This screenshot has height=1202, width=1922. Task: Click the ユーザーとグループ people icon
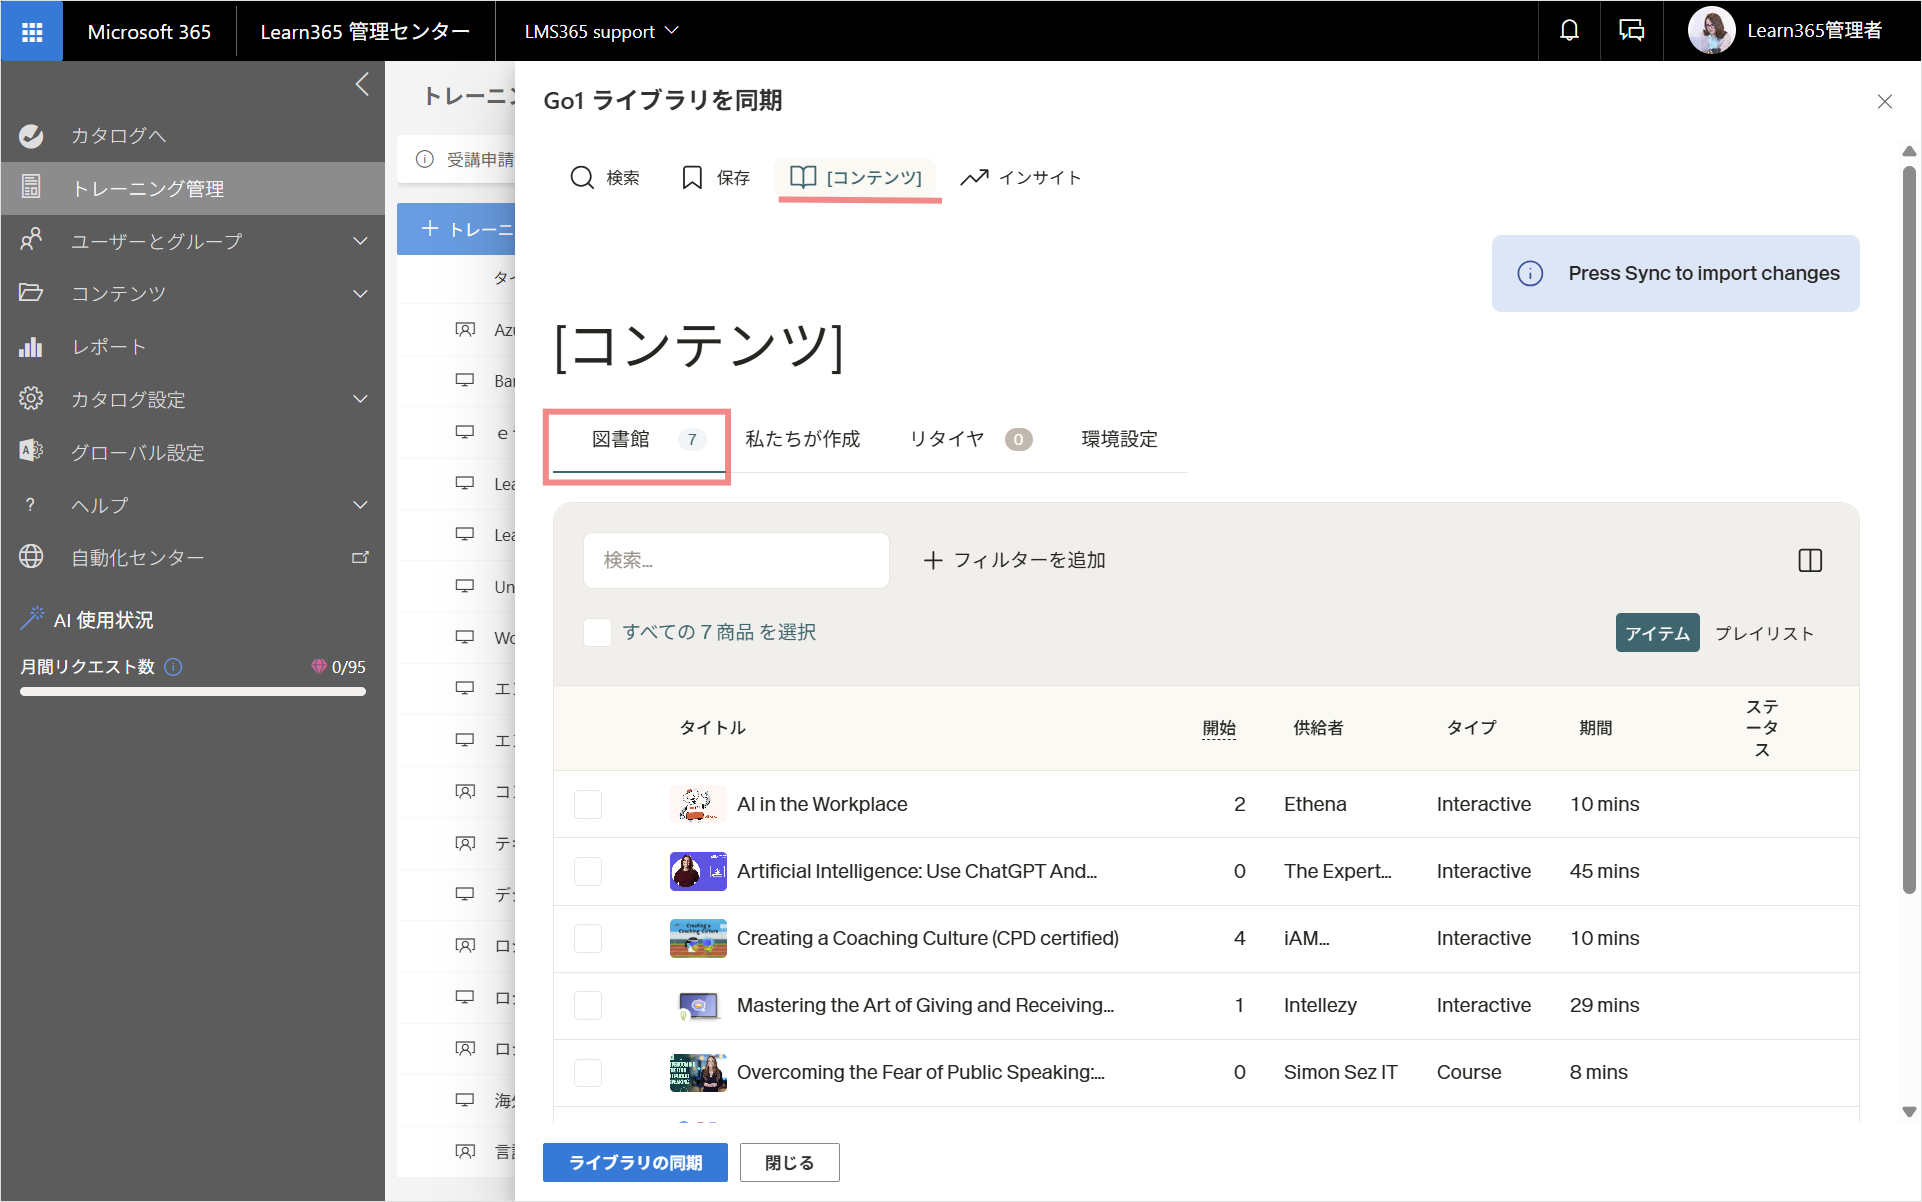(x=31, y=240)
